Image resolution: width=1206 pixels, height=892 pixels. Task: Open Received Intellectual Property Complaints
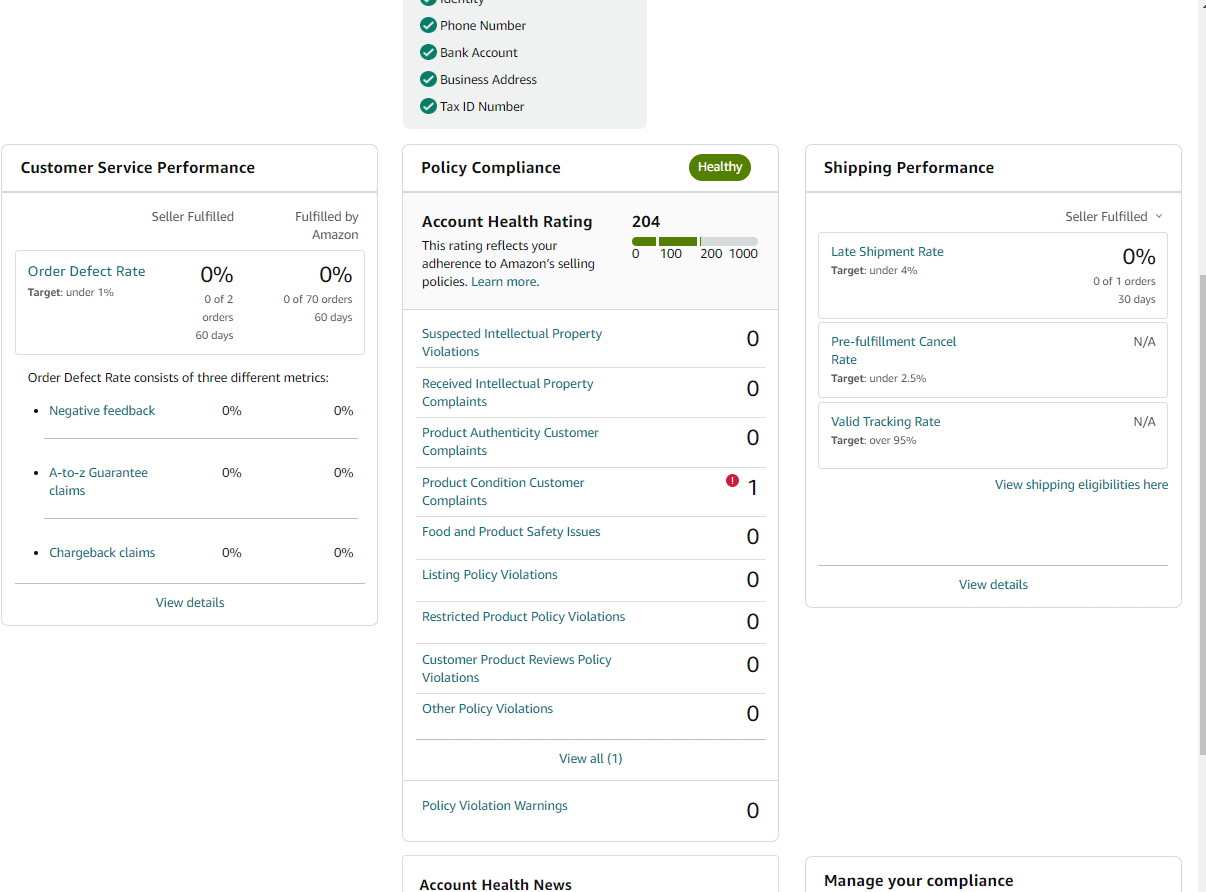tap(507, 392)
